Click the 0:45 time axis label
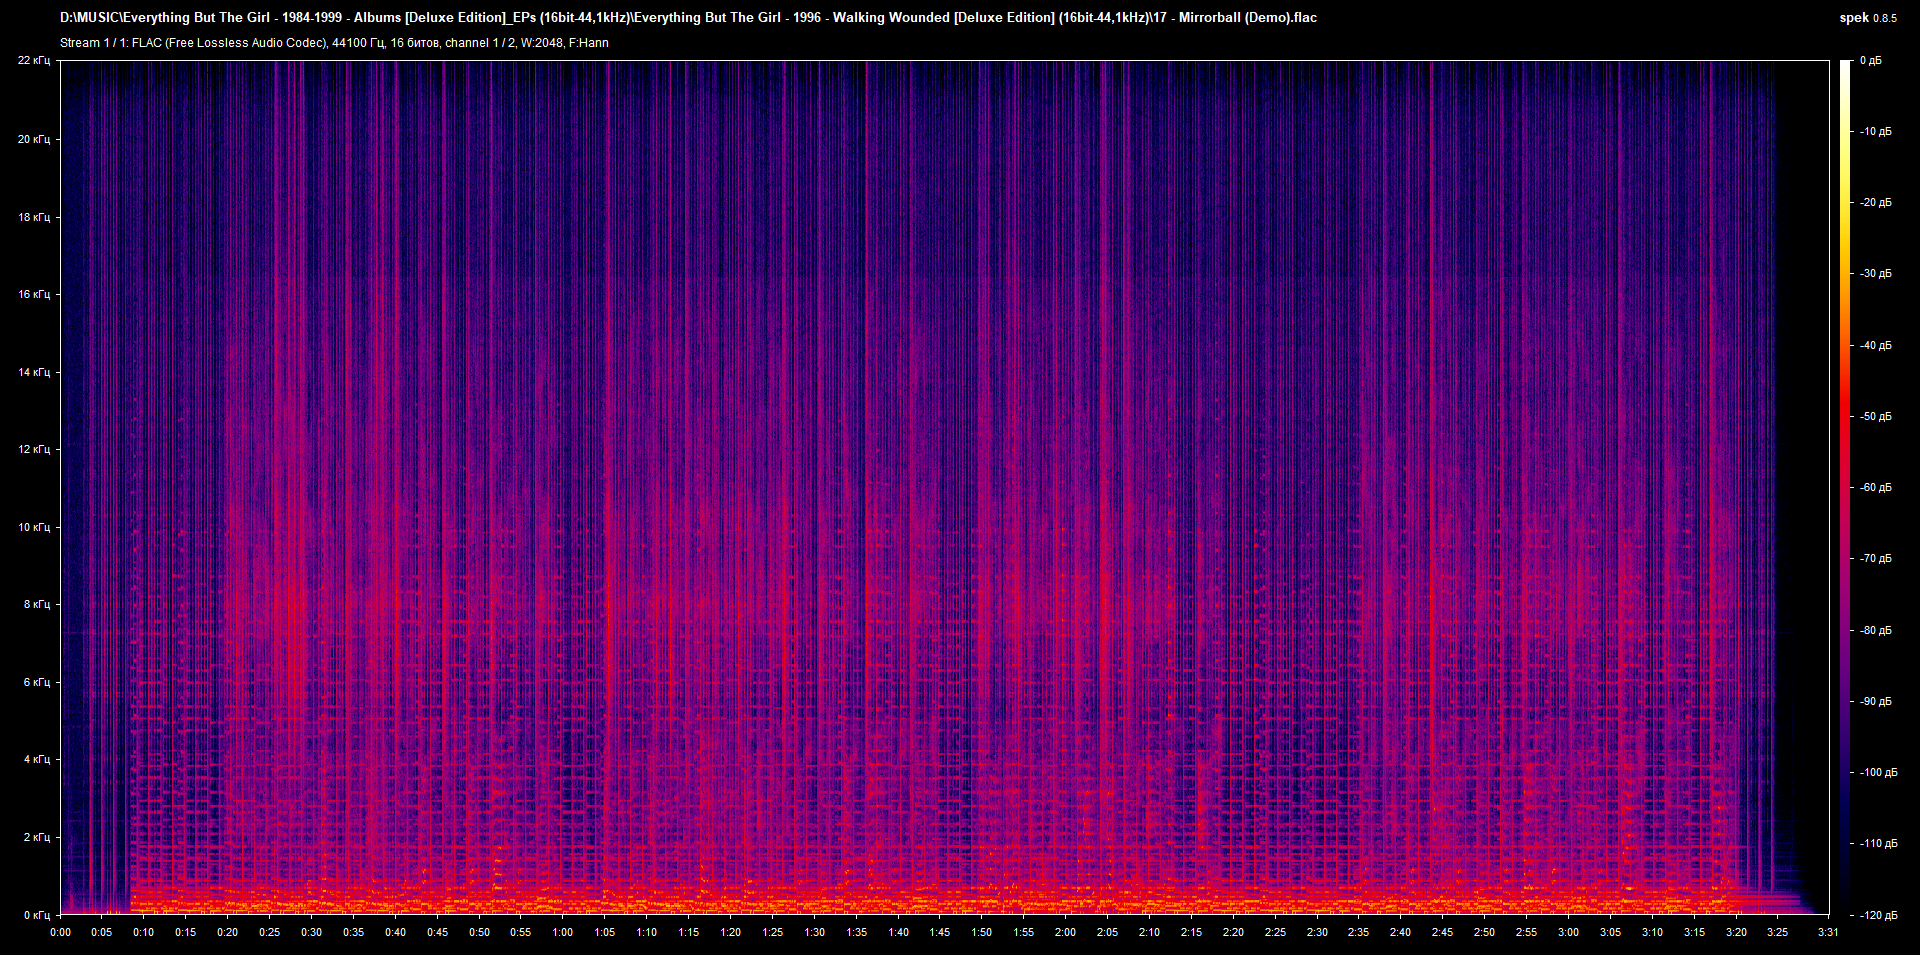Viewport: 1920px width, 955px height. pos(438,933)
